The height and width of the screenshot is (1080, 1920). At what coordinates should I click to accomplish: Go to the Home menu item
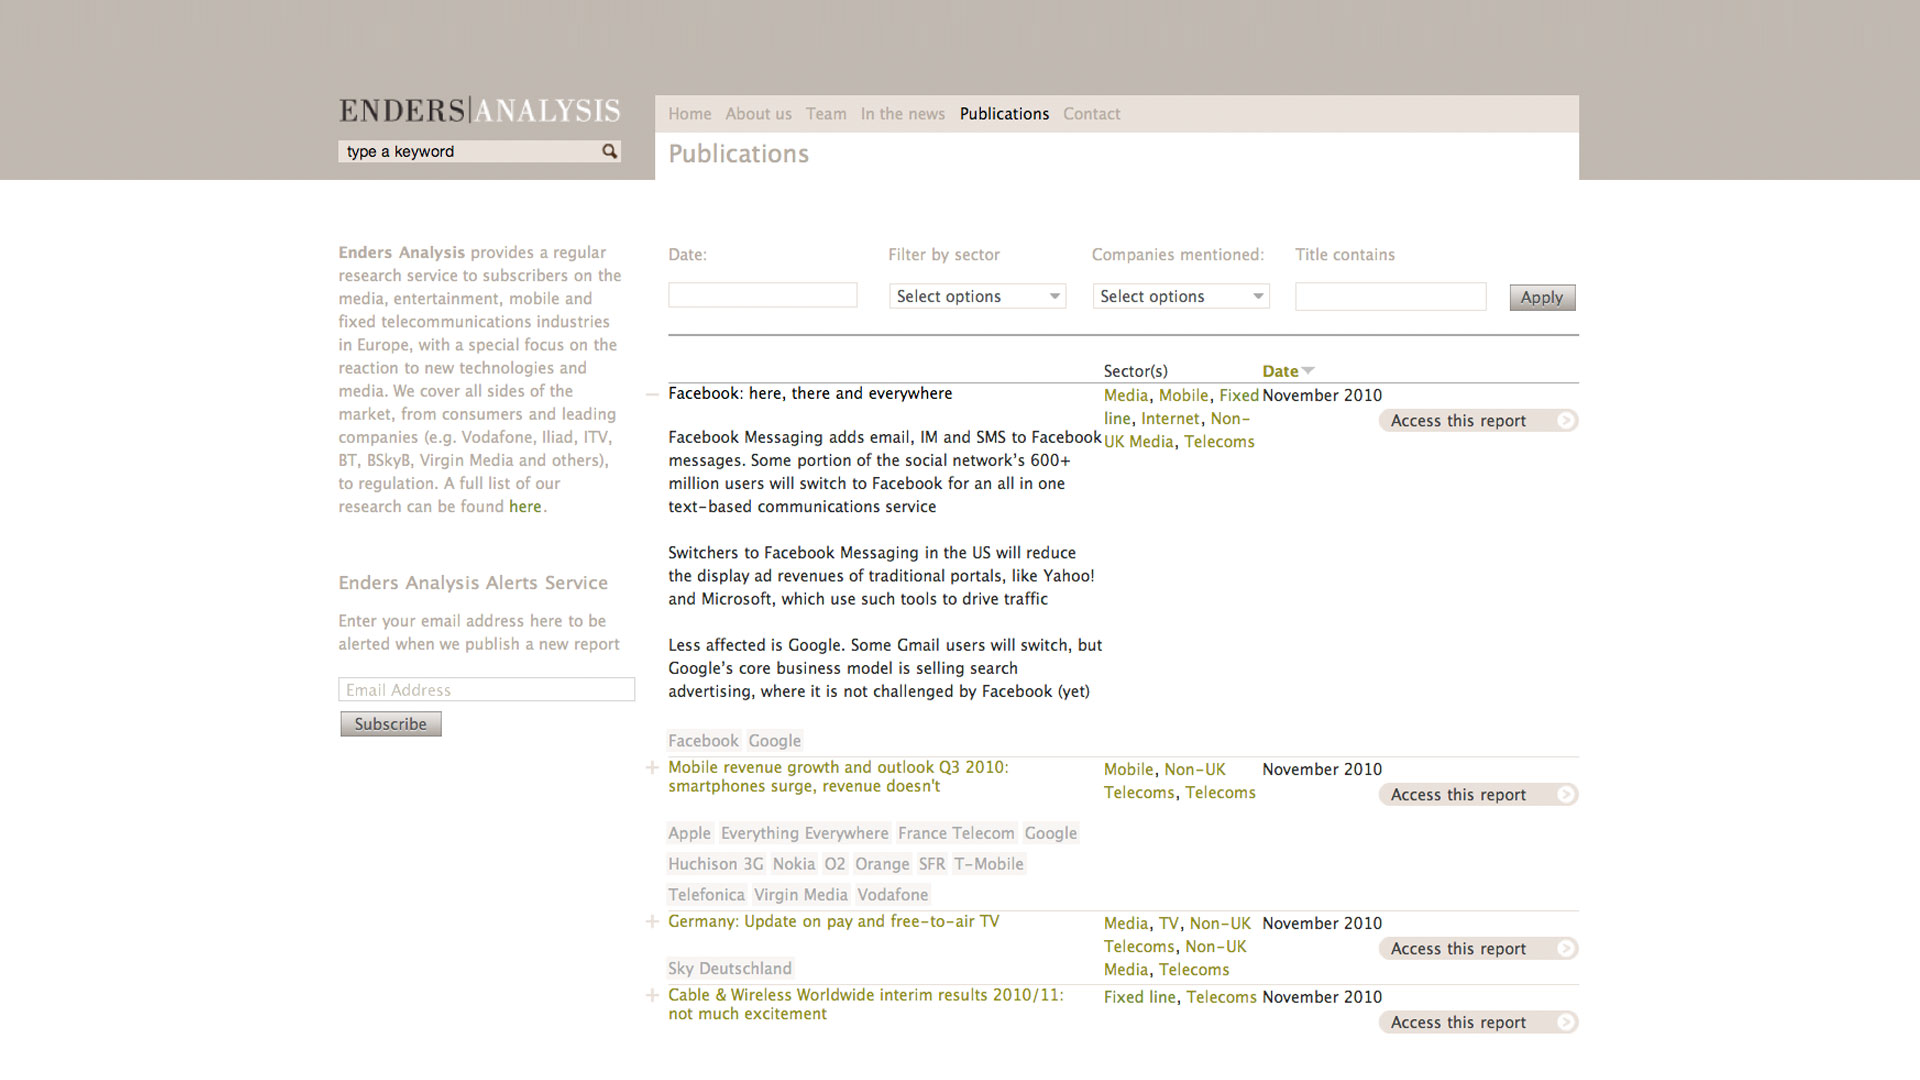[690, 114]
